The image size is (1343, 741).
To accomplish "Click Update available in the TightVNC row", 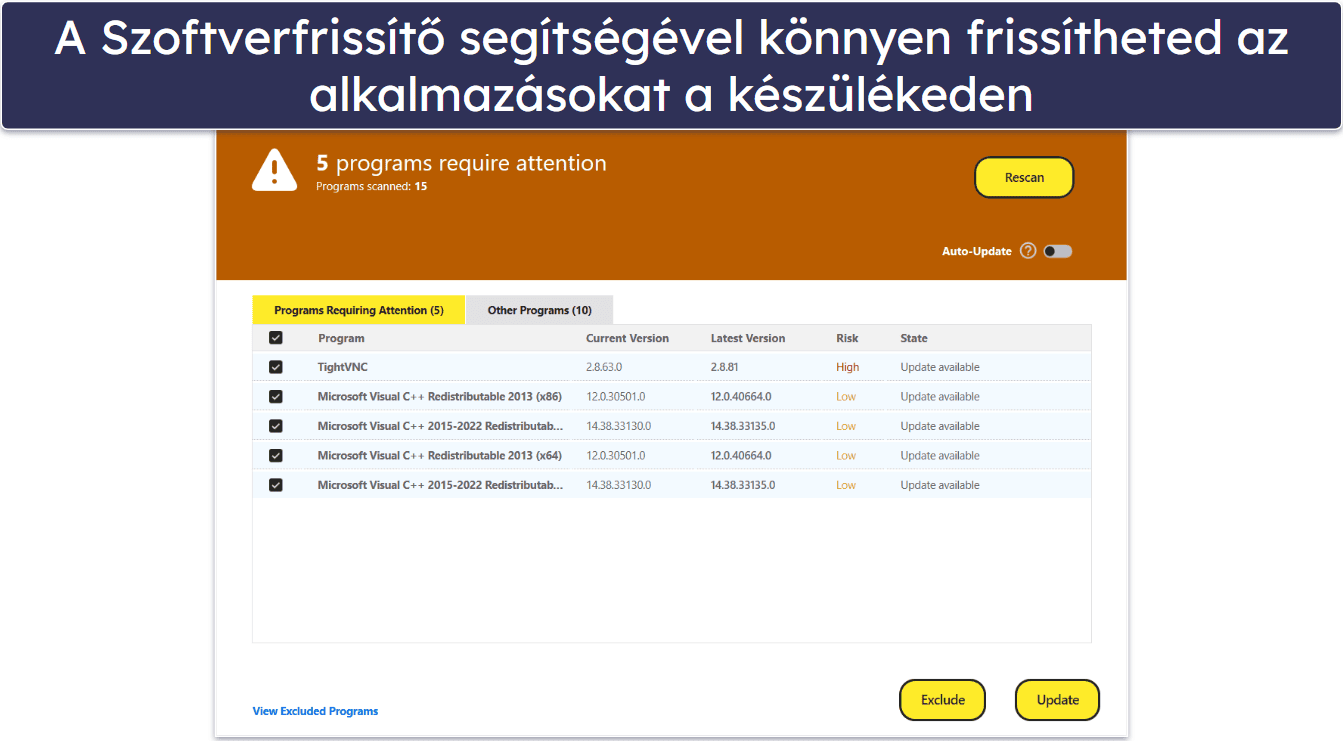I will click(x=940, y=367).
